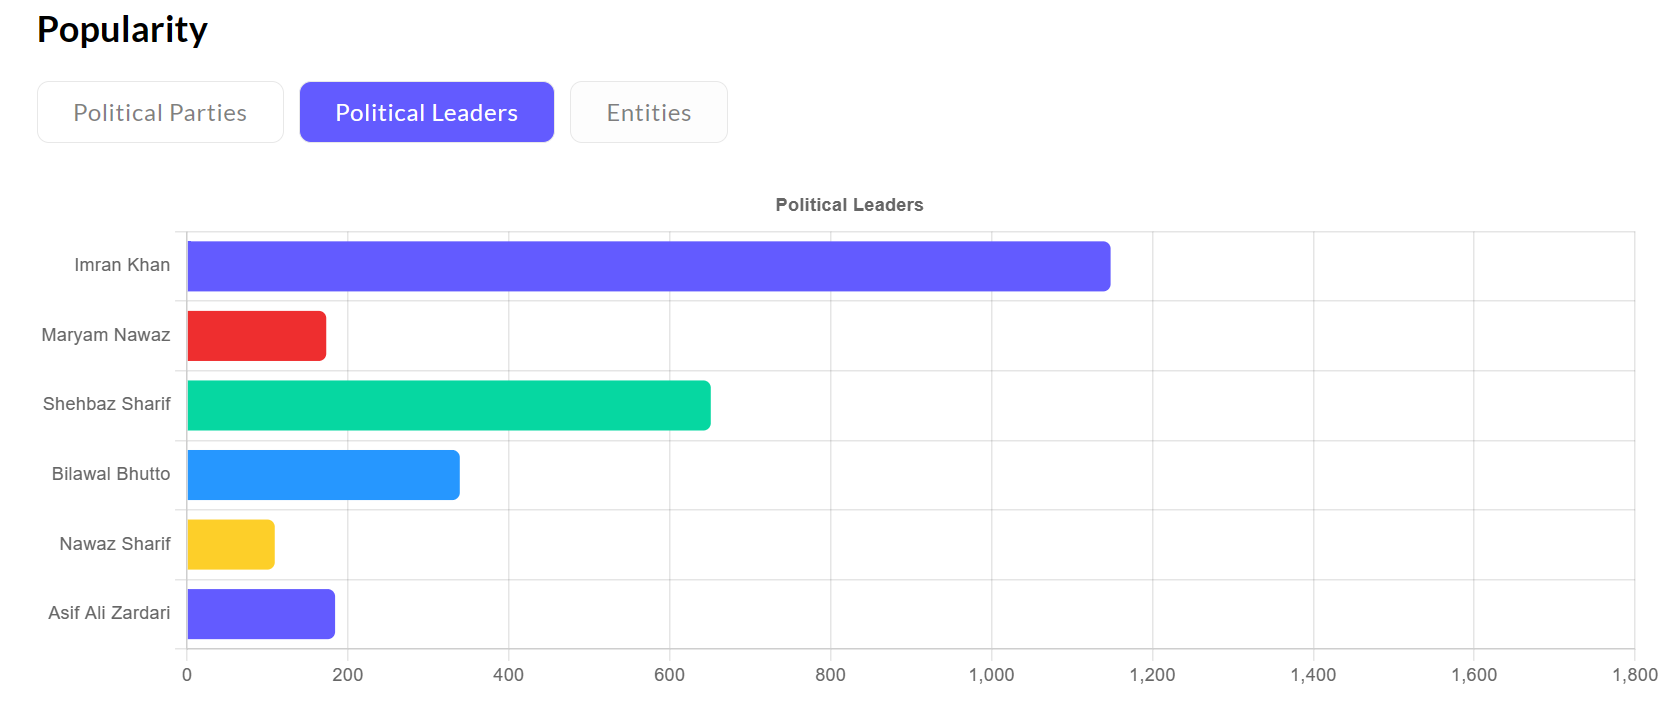Click the 'Popularity' heading
This screenshot has width=1669, height=726.
(122, 30)
